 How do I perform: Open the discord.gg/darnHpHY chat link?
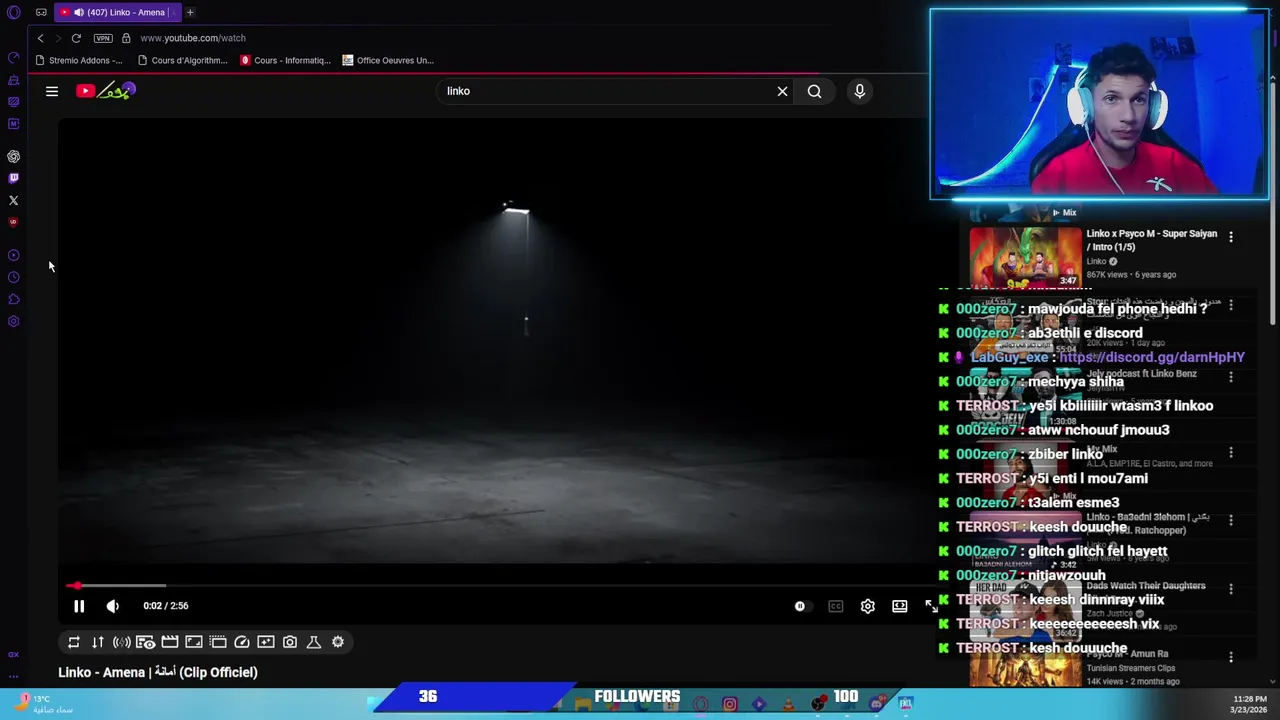(1152, 357)
